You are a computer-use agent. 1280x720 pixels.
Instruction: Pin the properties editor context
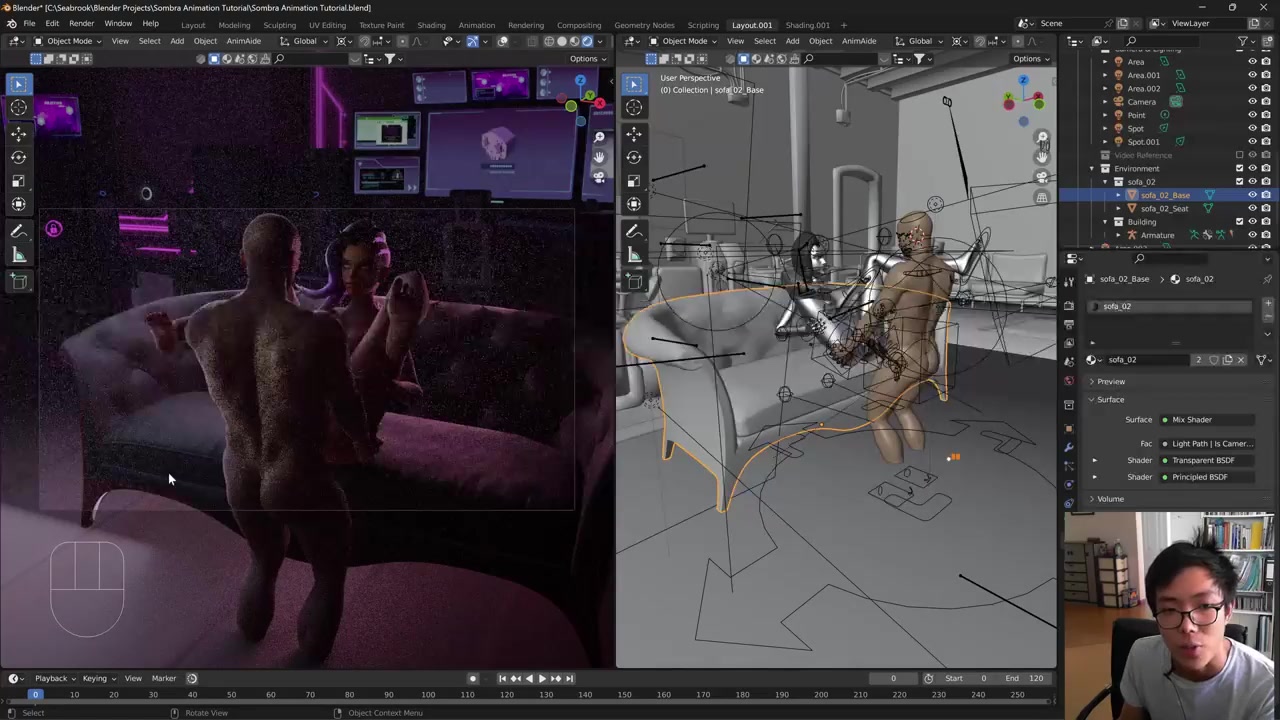click(1267, 279)
